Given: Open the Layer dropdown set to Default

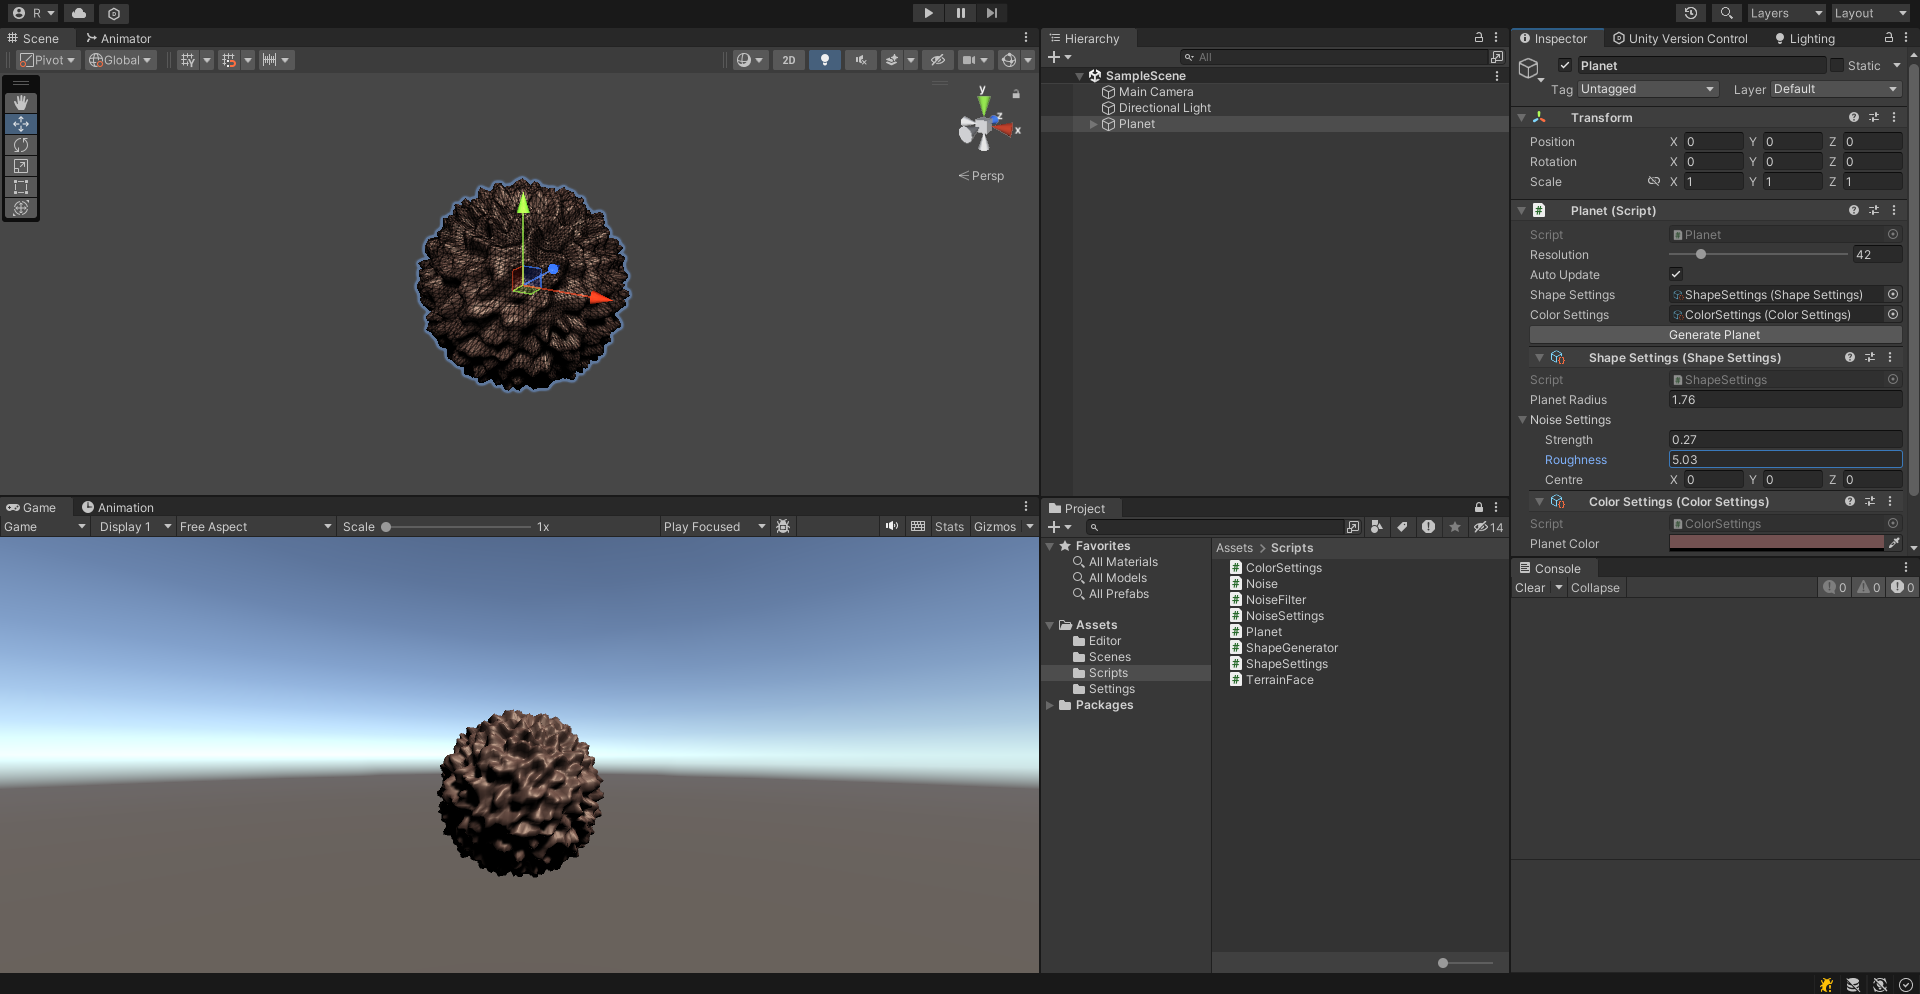Looking at the screenshot, I should 1835,89.
